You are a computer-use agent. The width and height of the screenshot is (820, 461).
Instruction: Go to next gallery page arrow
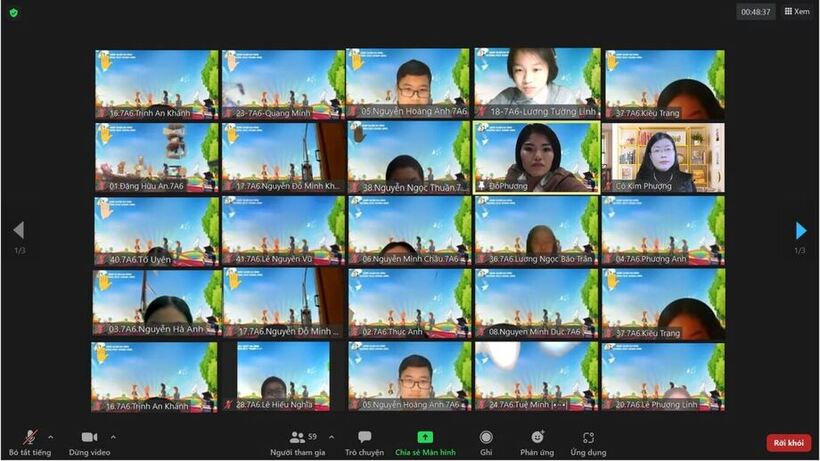point(800,231)
